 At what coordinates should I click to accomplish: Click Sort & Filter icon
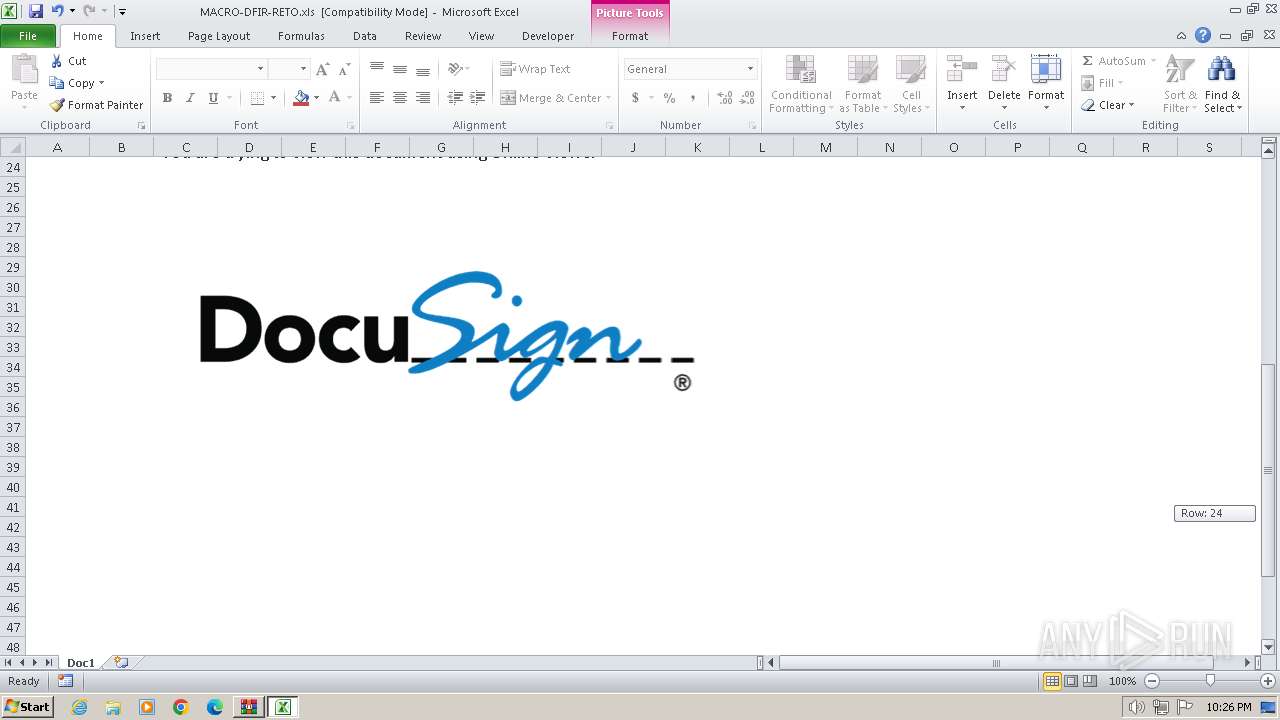pos(1180,70)
